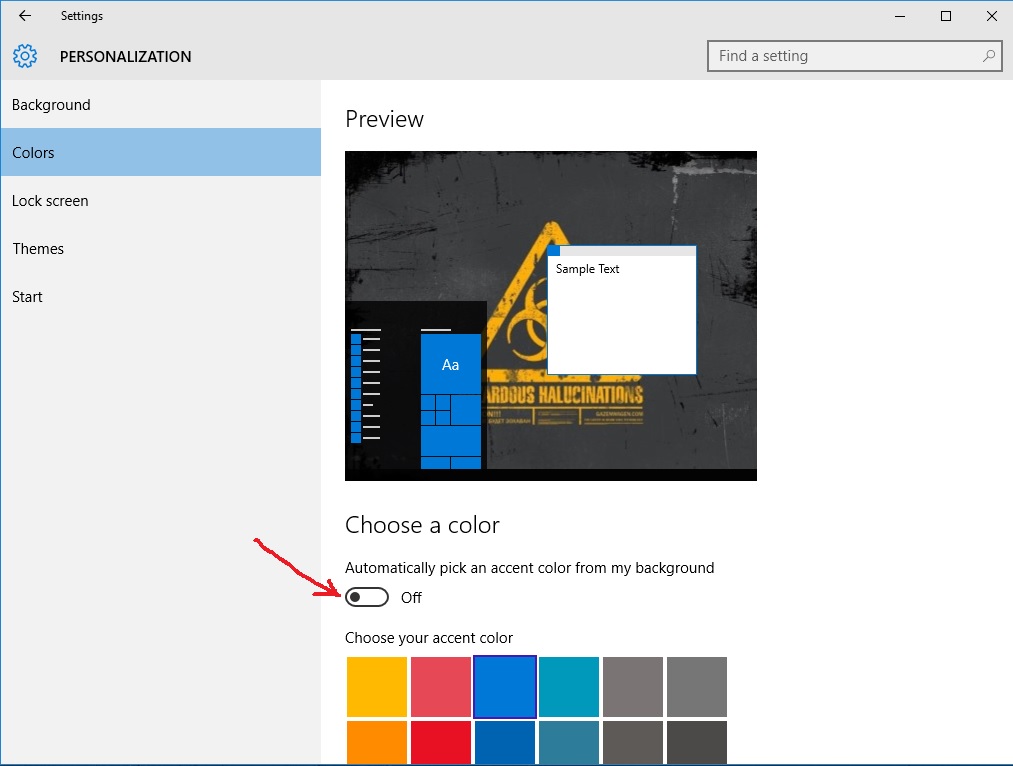Pick the orange accent color
This screenshot has width=1013, height=766.
(x=377, y=743)
